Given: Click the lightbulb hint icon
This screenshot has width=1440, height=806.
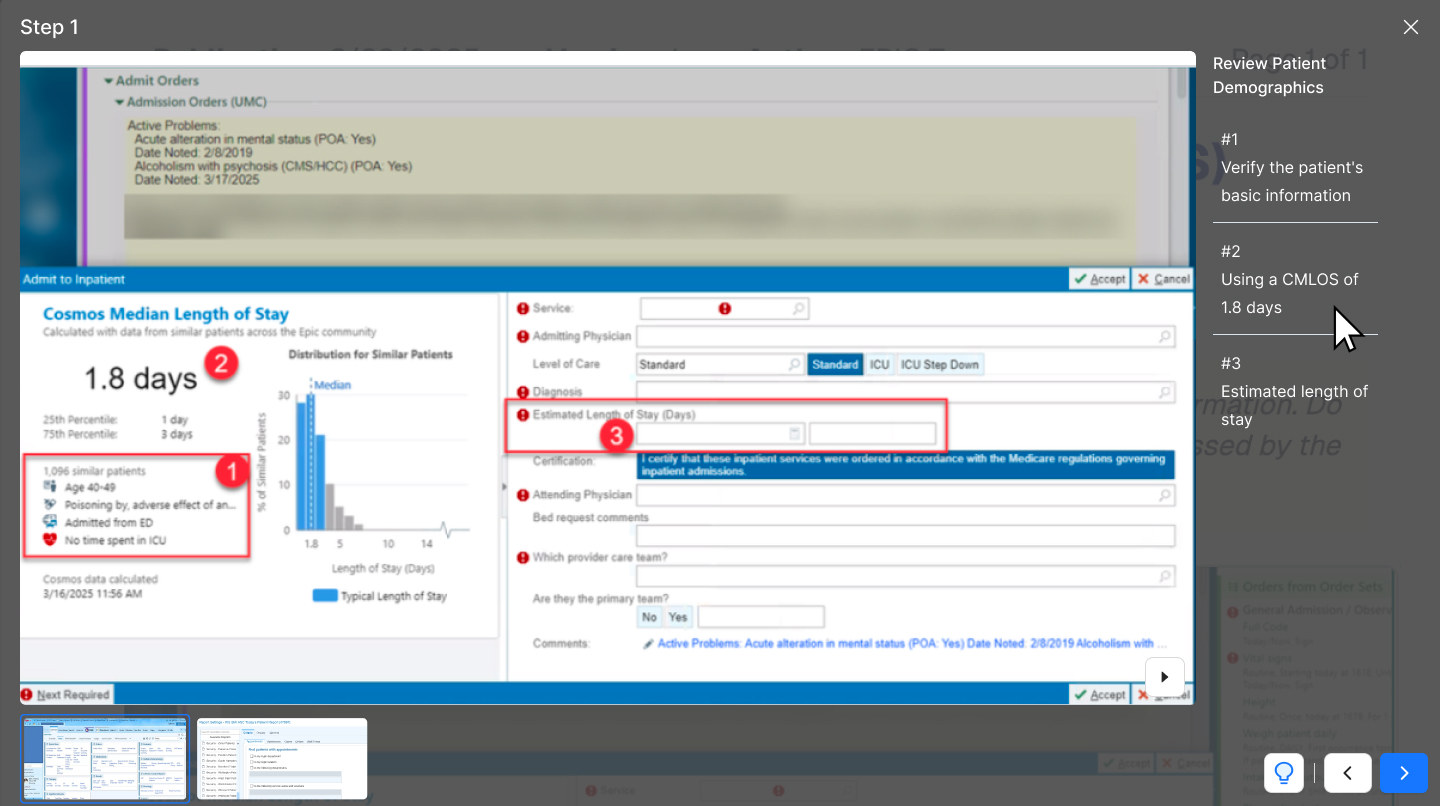Looking at the screenshot, I should (1284, 773).
